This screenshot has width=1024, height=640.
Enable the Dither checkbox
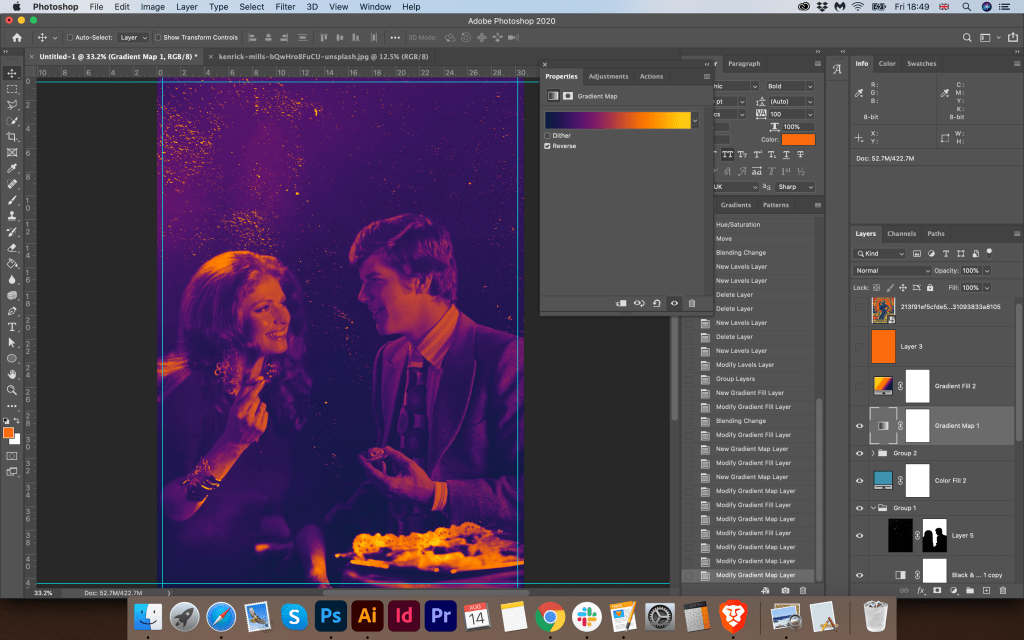[x=548, y=135]
